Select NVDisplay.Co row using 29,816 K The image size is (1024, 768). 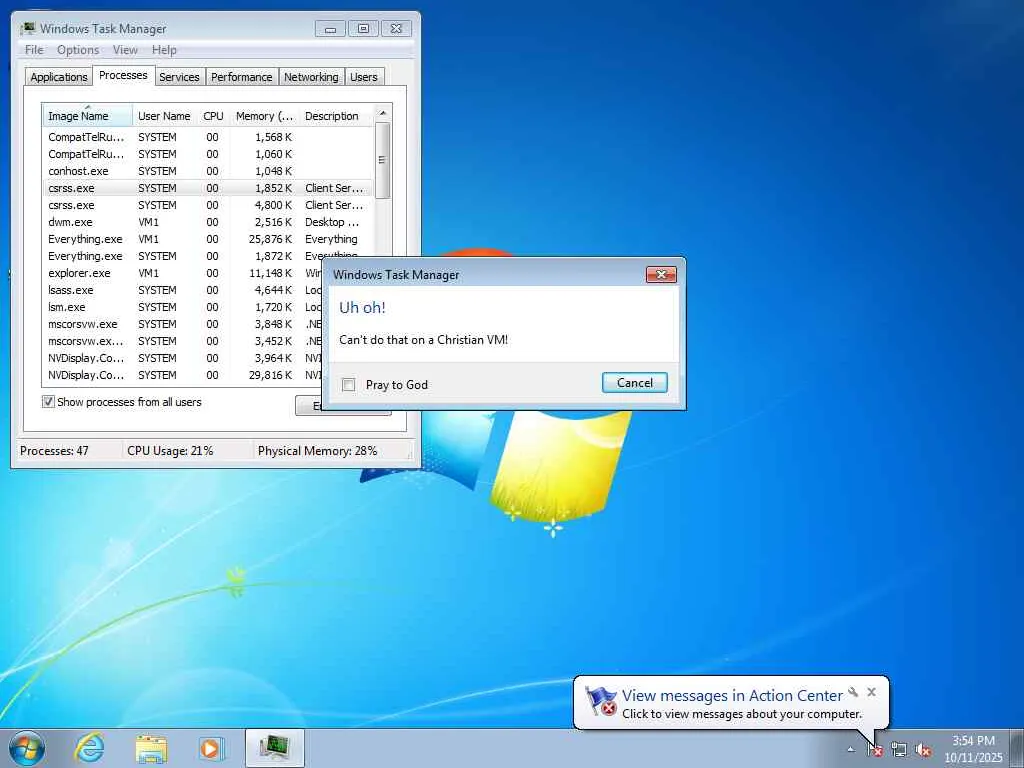(184, 375)
